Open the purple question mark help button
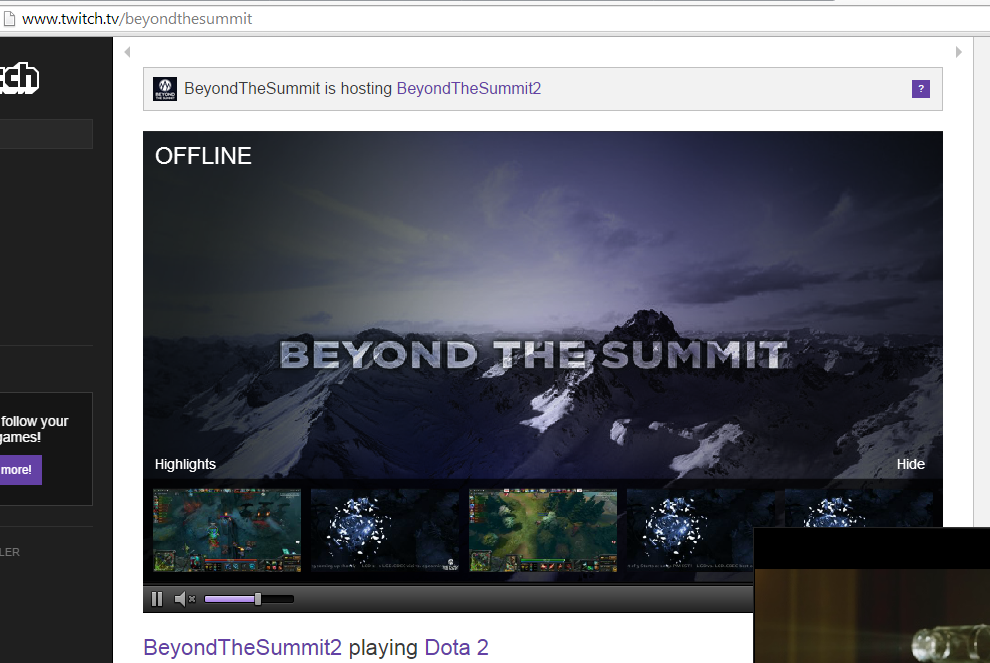This screenshot has width=990, height=663. pyautogui.click(x=921, y=89)
